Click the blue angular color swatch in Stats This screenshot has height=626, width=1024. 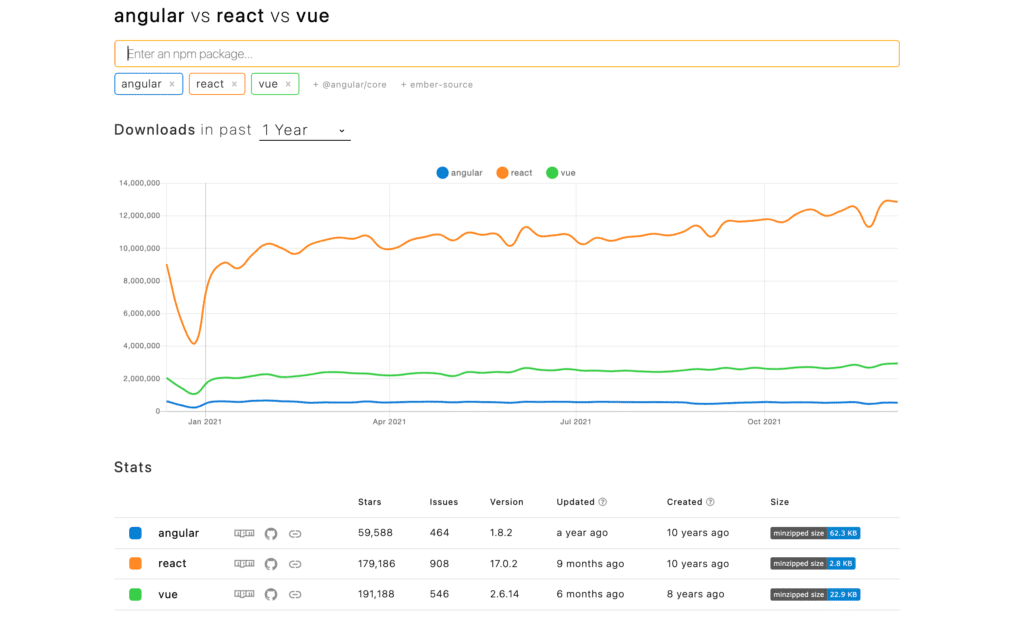[135, 533]
